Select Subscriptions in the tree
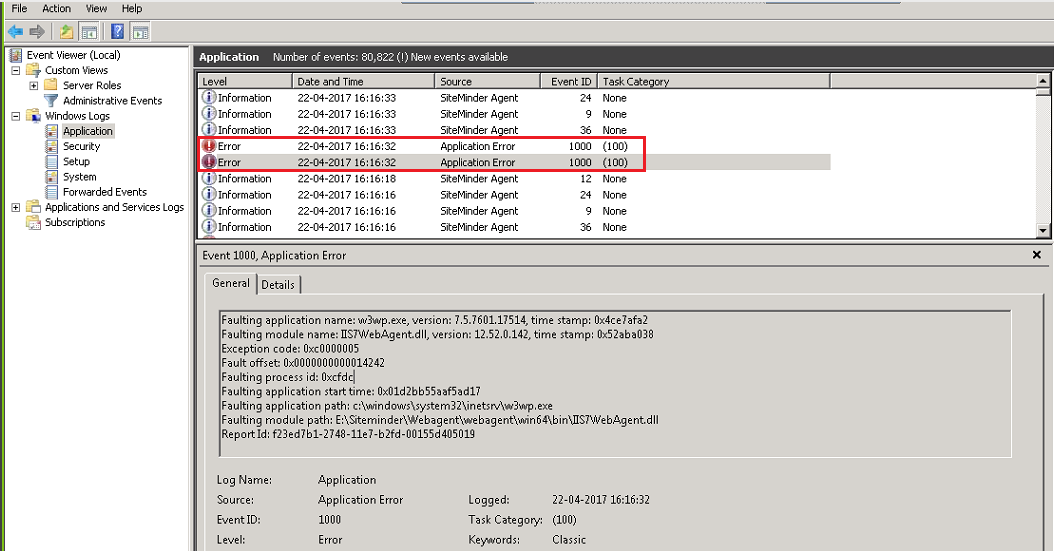The height and width of the screenshot is (551, 1054). 75,222
